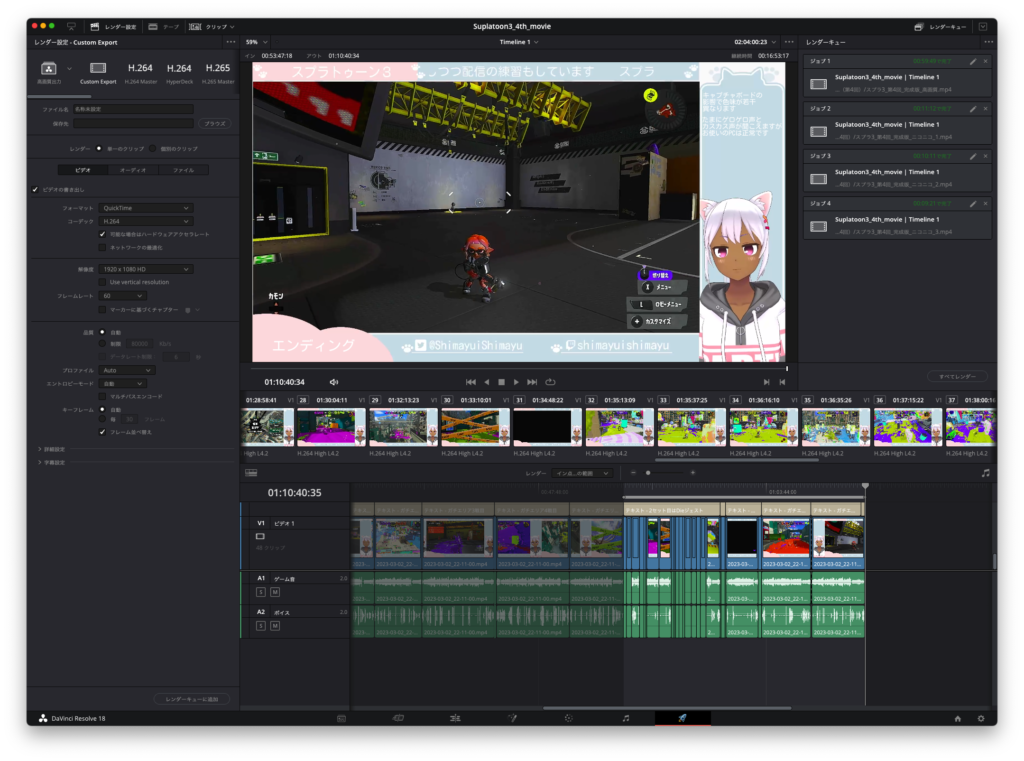
Task: Open the resolution 1920 x 1080 HD dropdown
Action: tap(146, 269)
